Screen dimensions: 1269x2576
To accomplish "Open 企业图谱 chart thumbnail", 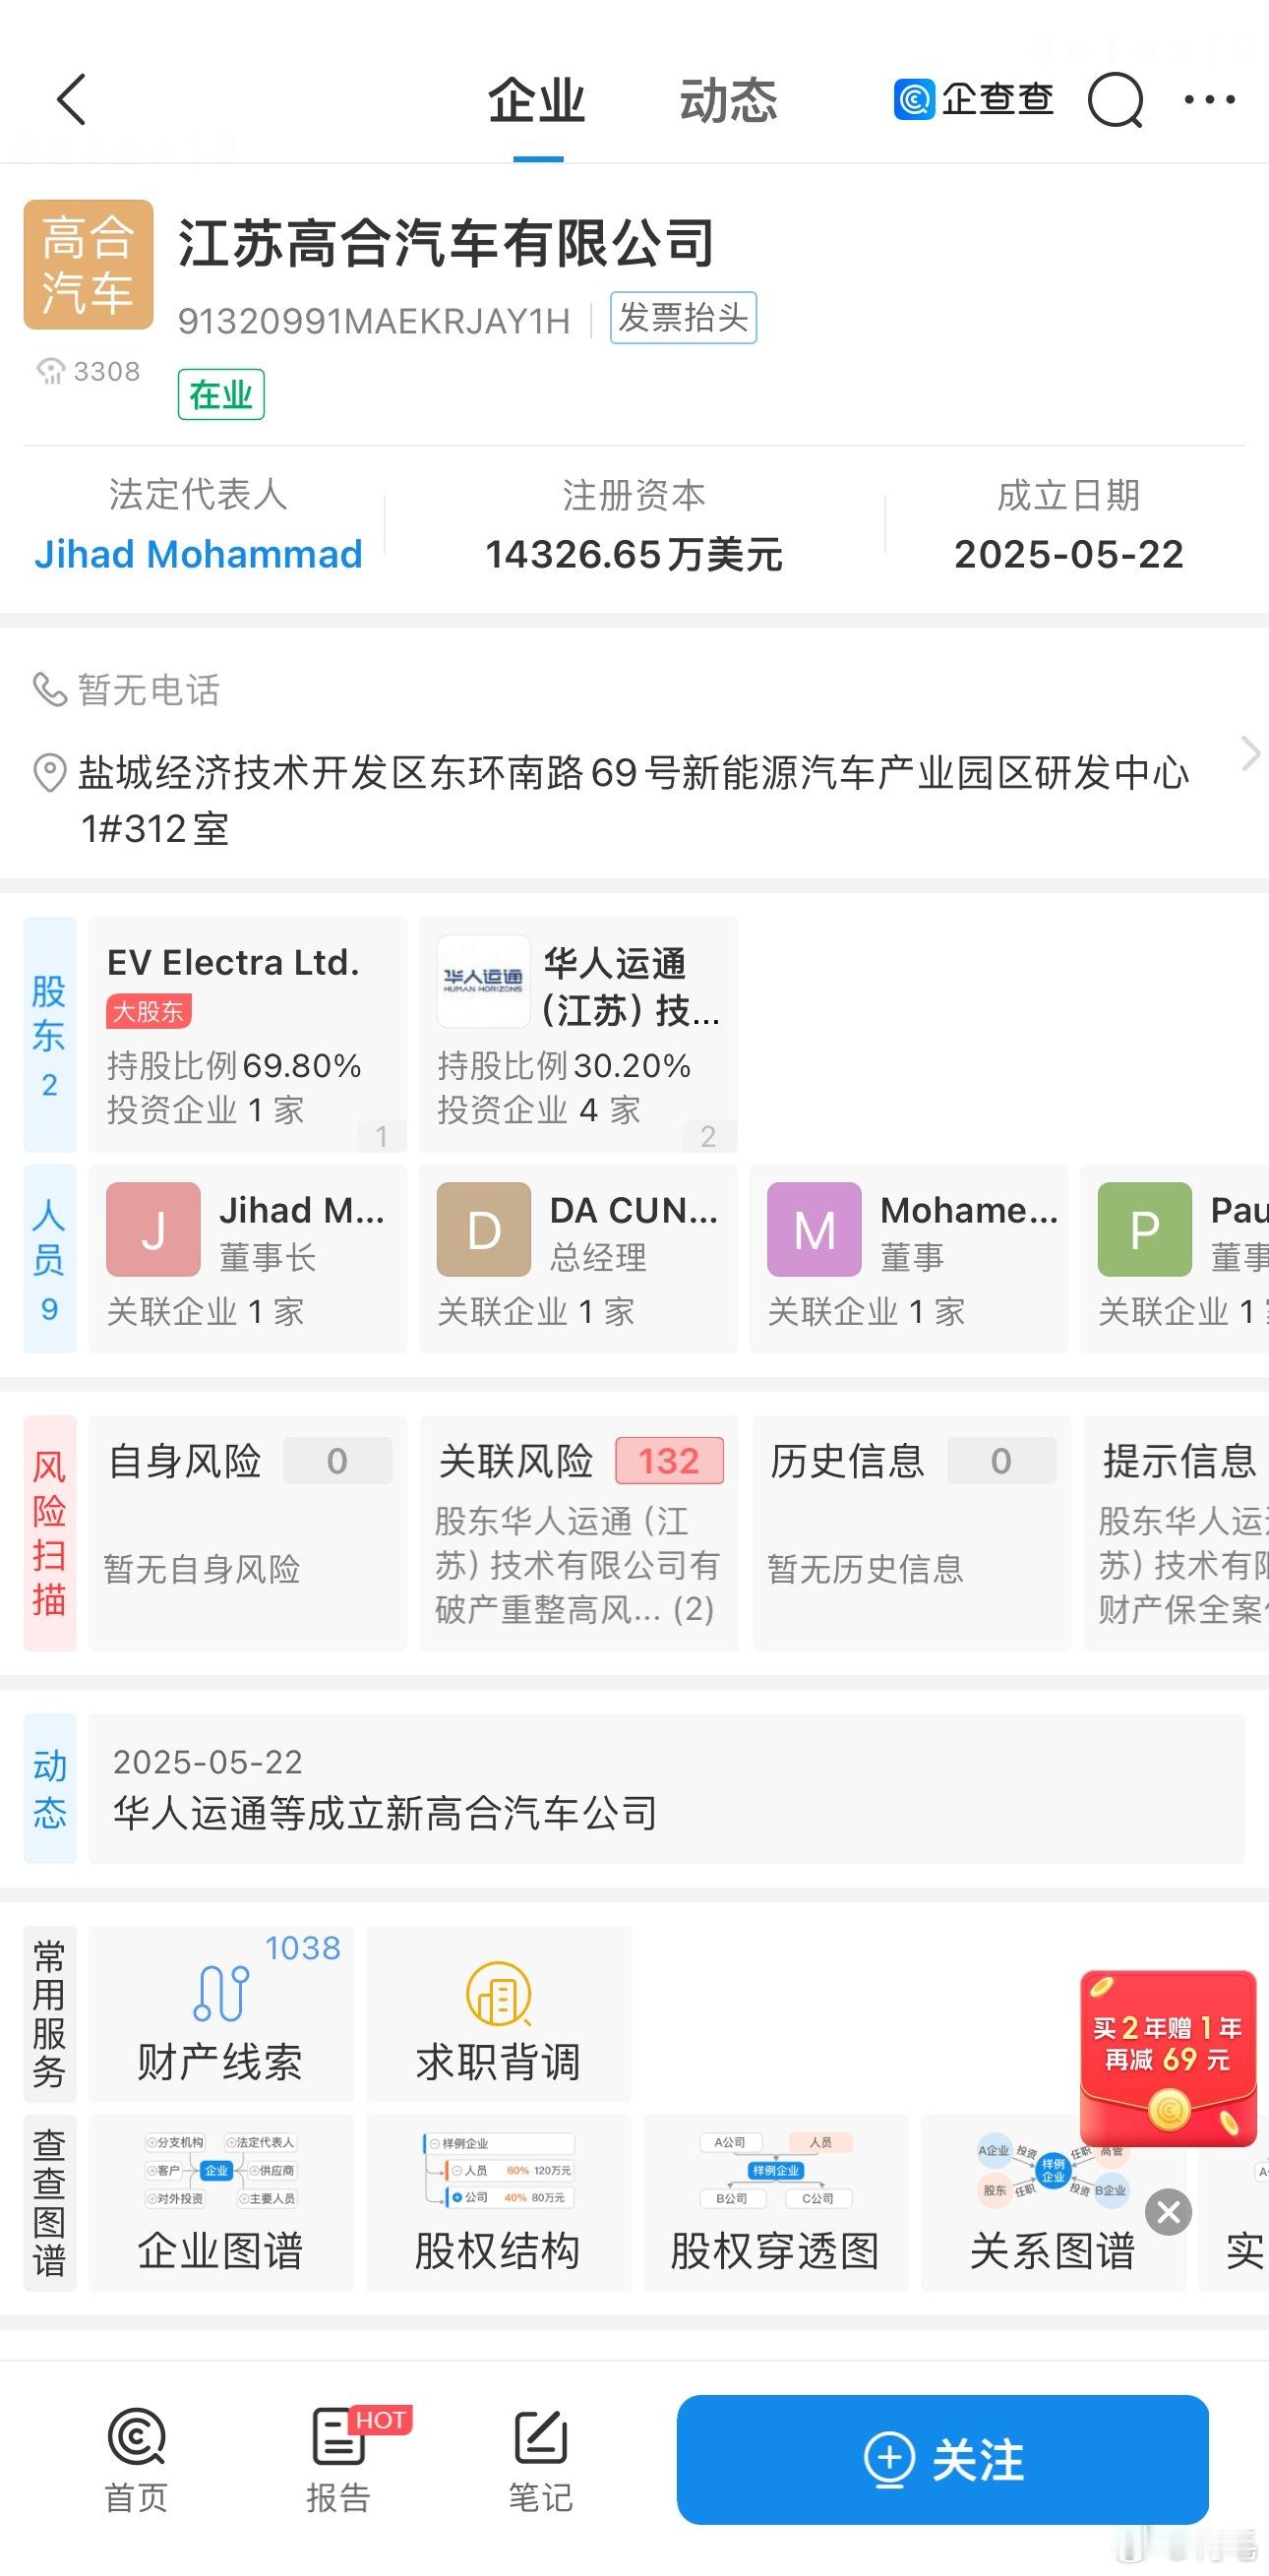I will click(x=221, y=2201).
